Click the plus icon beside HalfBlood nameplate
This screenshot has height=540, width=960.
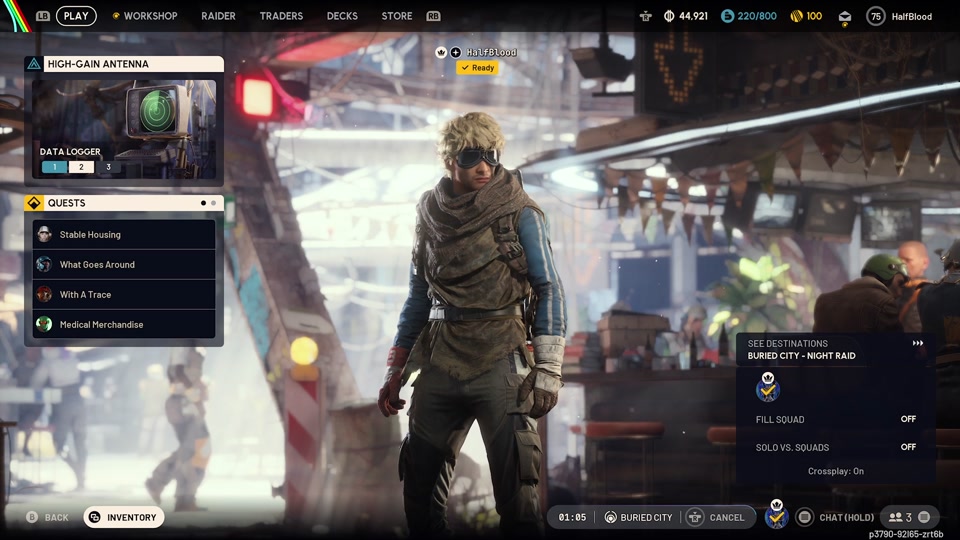coord(456,52)
